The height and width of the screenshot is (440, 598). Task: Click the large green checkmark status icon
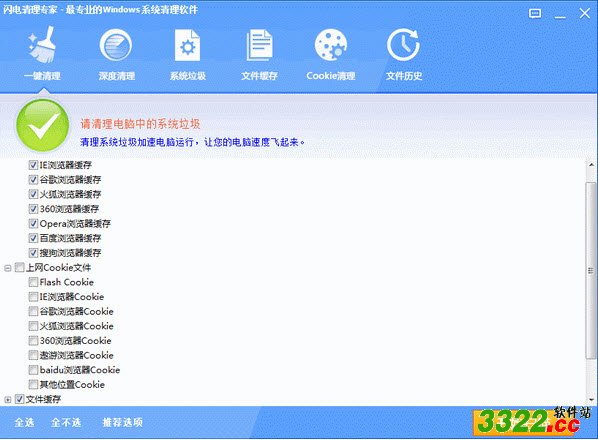[x=42, y=125]
